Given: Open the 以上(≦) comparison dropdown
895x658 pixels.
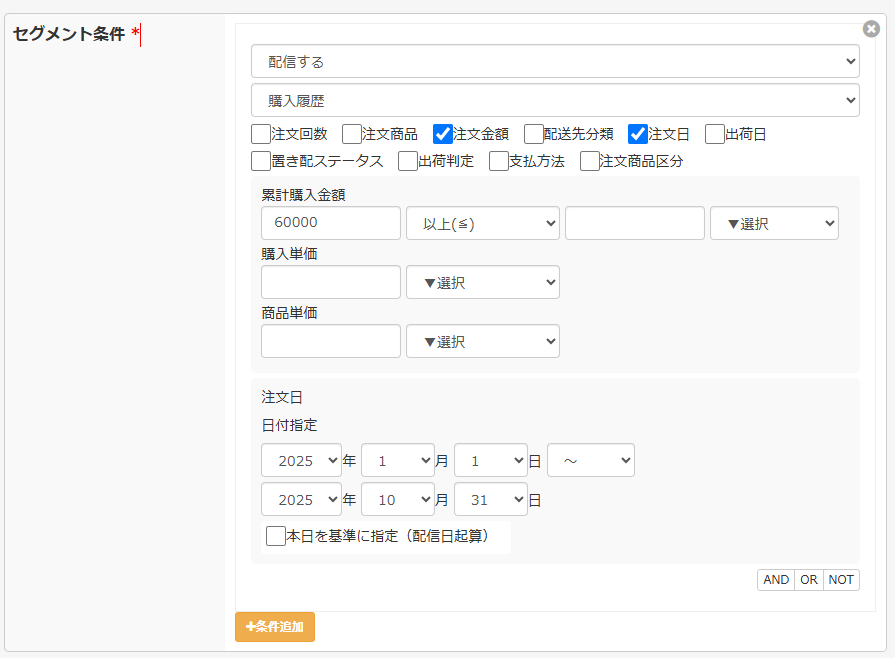Looking at the screenshot, I should pyautogui.click(x=482, y=224).
